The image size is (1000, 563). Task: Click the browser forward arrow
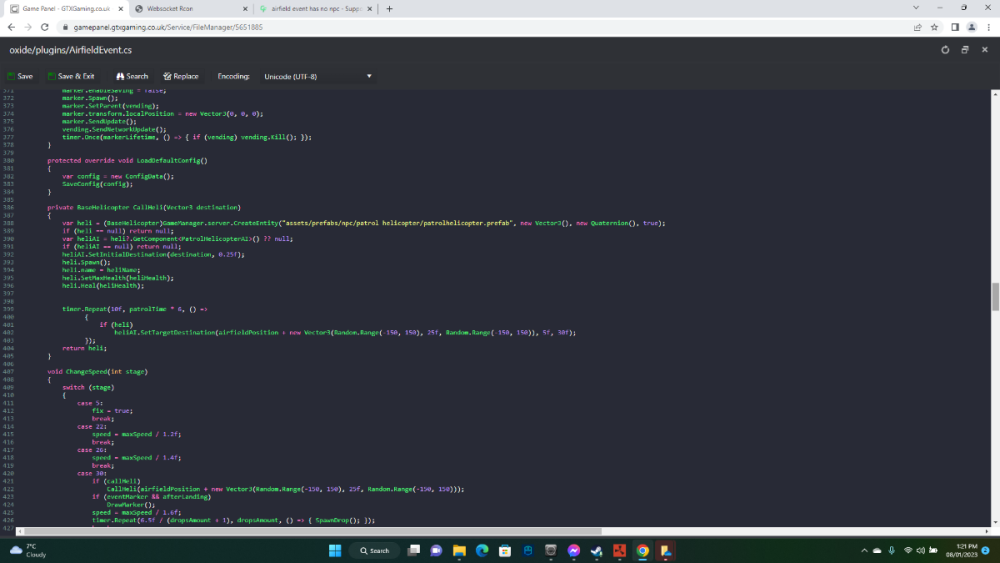(27, 27)
